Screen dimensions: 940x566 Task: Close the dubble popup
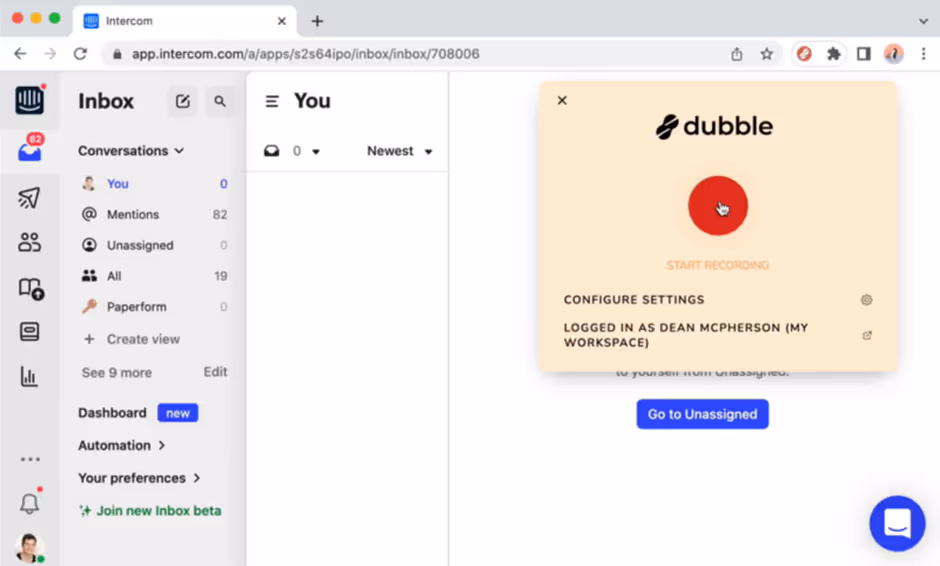point(562,100)
